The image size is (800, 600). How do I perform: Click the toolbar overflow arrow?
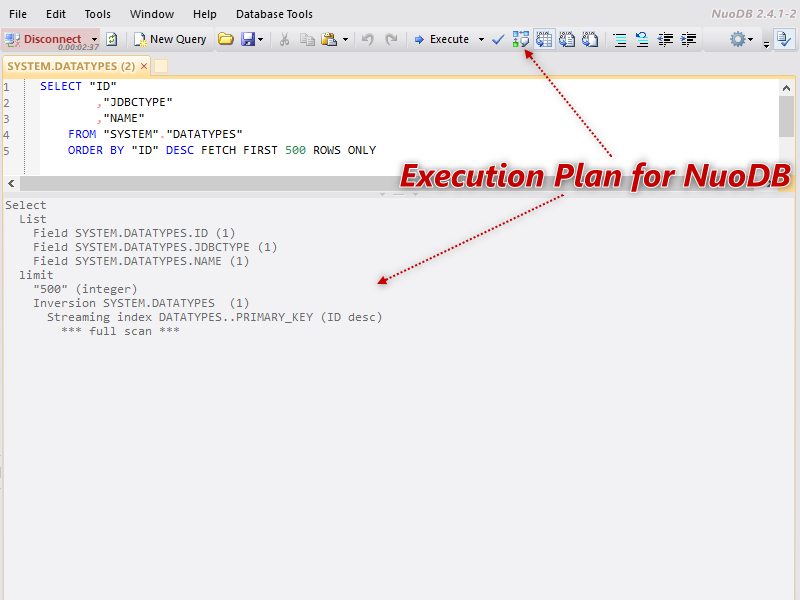[766, 43]
